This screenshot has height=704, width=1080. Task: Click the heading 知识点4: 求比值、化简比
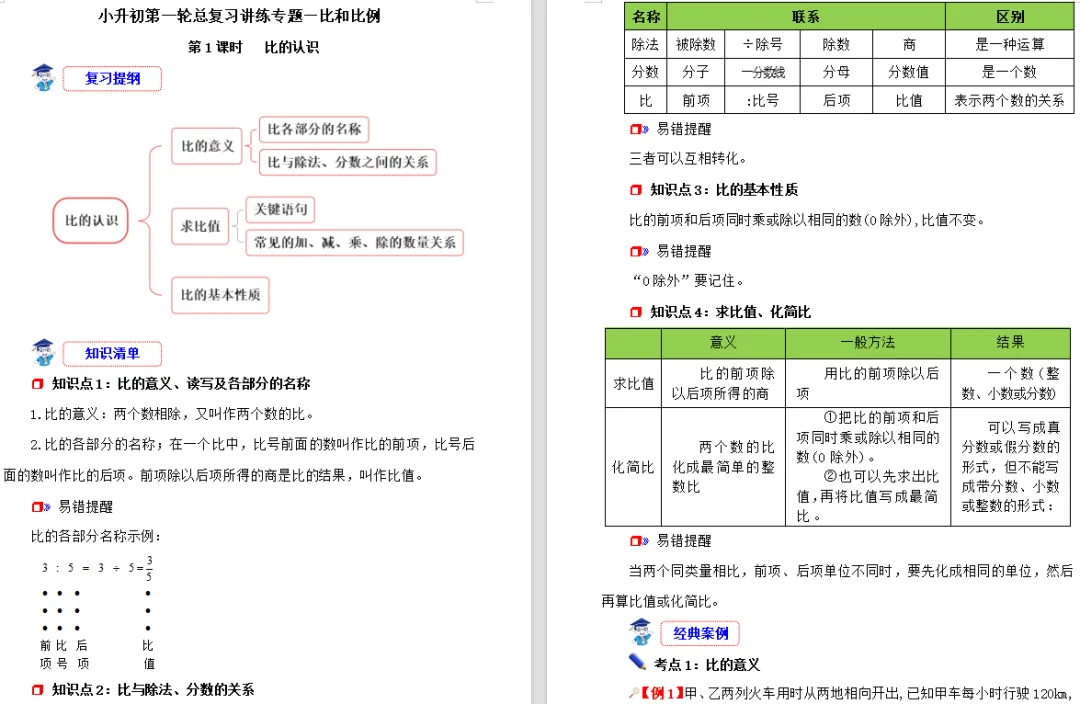730,312
